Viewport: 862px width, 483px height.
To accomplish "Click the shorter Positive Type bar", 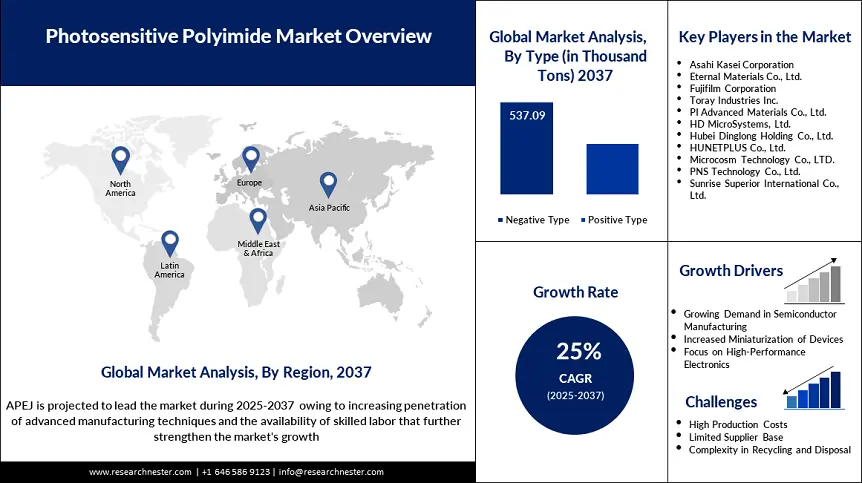I will point(611,169).
